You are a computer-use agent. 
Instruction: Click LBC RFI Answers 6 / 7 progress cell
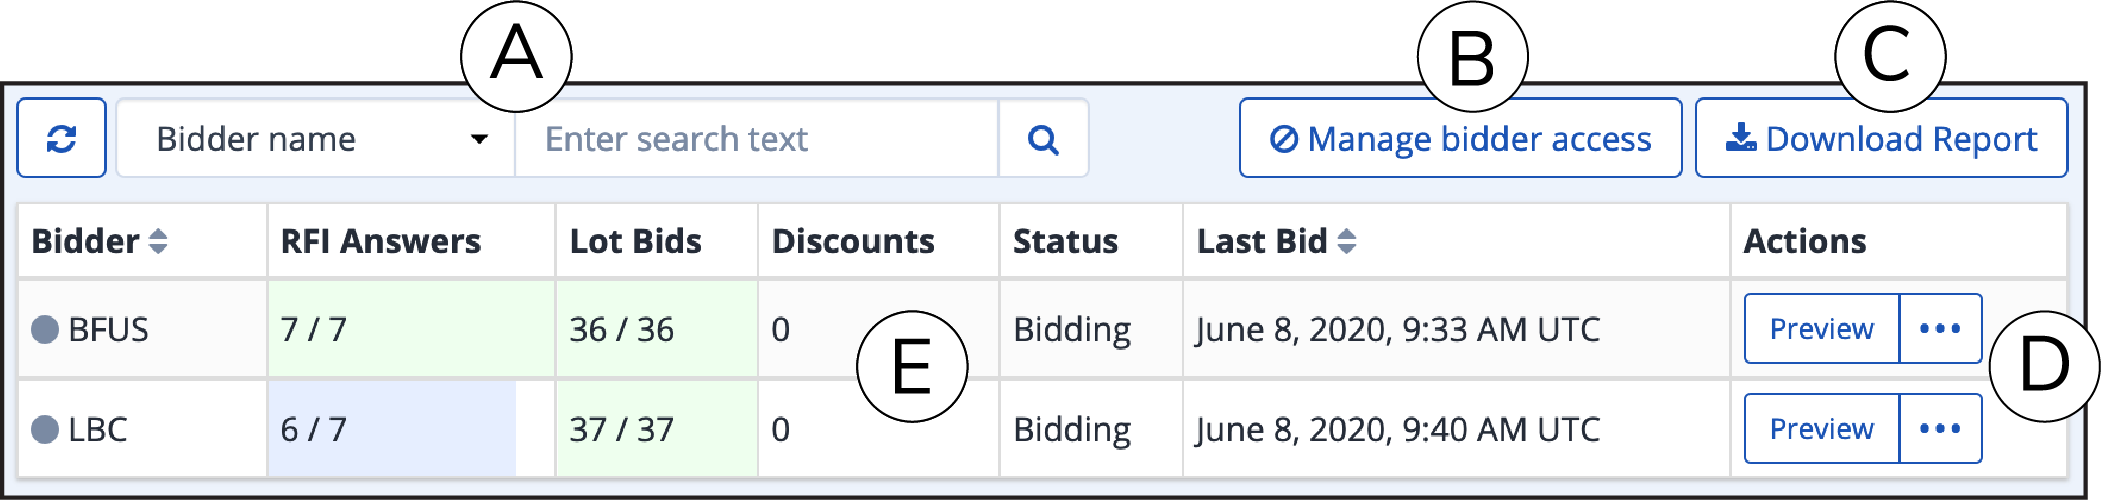(x=411, y=429)
